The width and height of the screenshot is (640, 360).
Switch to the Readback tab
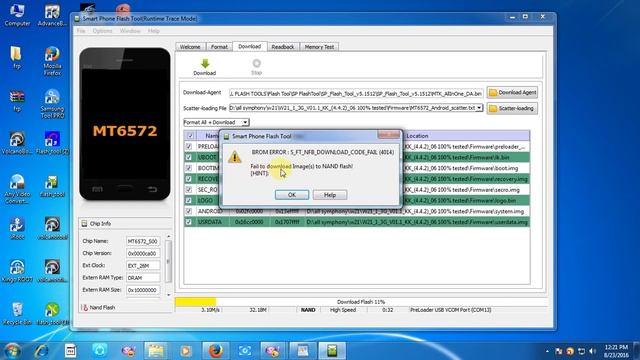pos(283,47)
